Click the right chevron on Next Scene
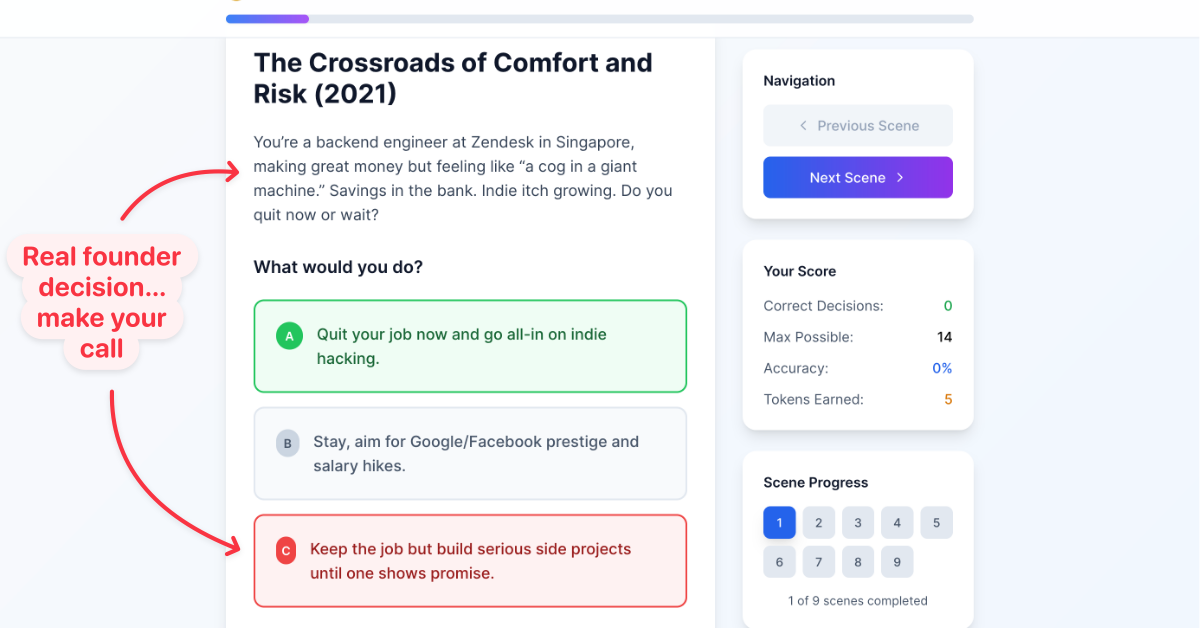 900,177
